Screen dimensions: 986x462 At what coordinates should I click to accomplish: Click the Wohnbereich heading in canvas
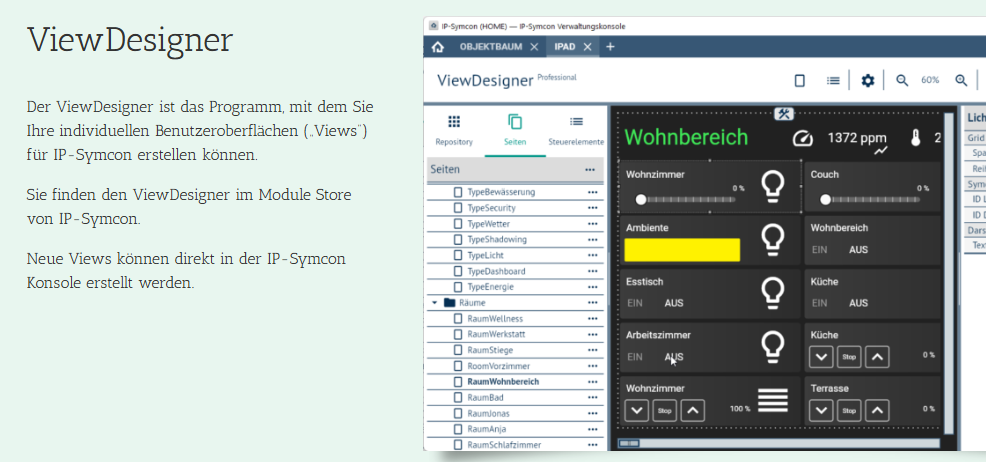[687, 137]
